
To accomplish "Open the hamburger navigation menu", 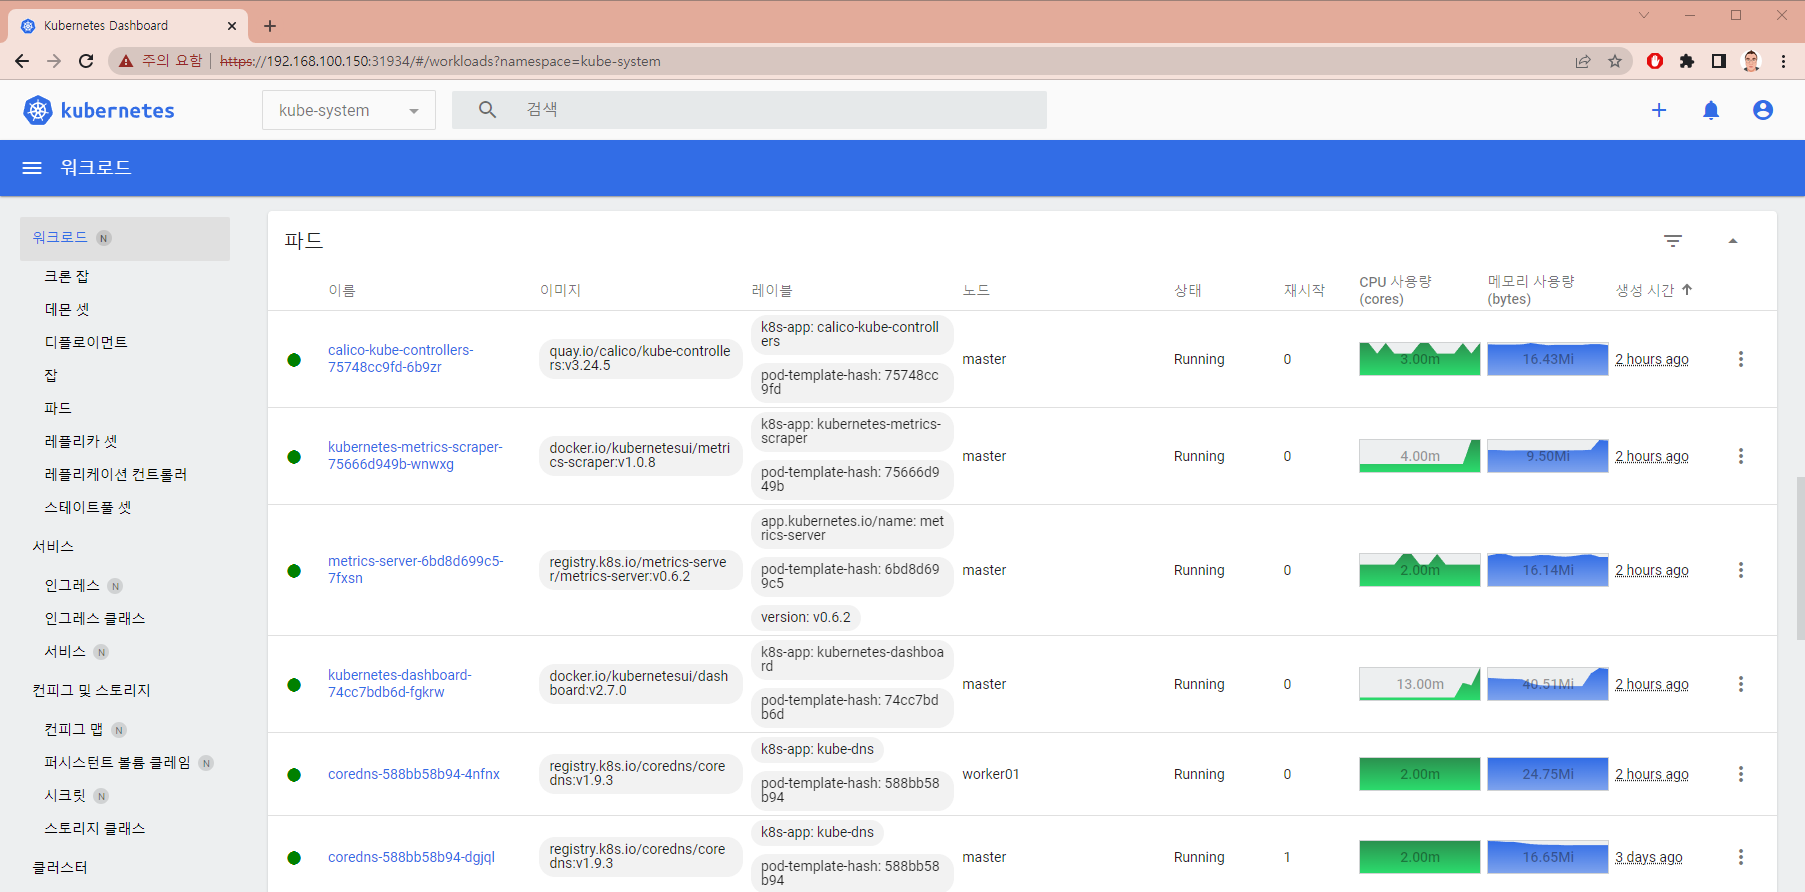I will (x=32, y=168).
